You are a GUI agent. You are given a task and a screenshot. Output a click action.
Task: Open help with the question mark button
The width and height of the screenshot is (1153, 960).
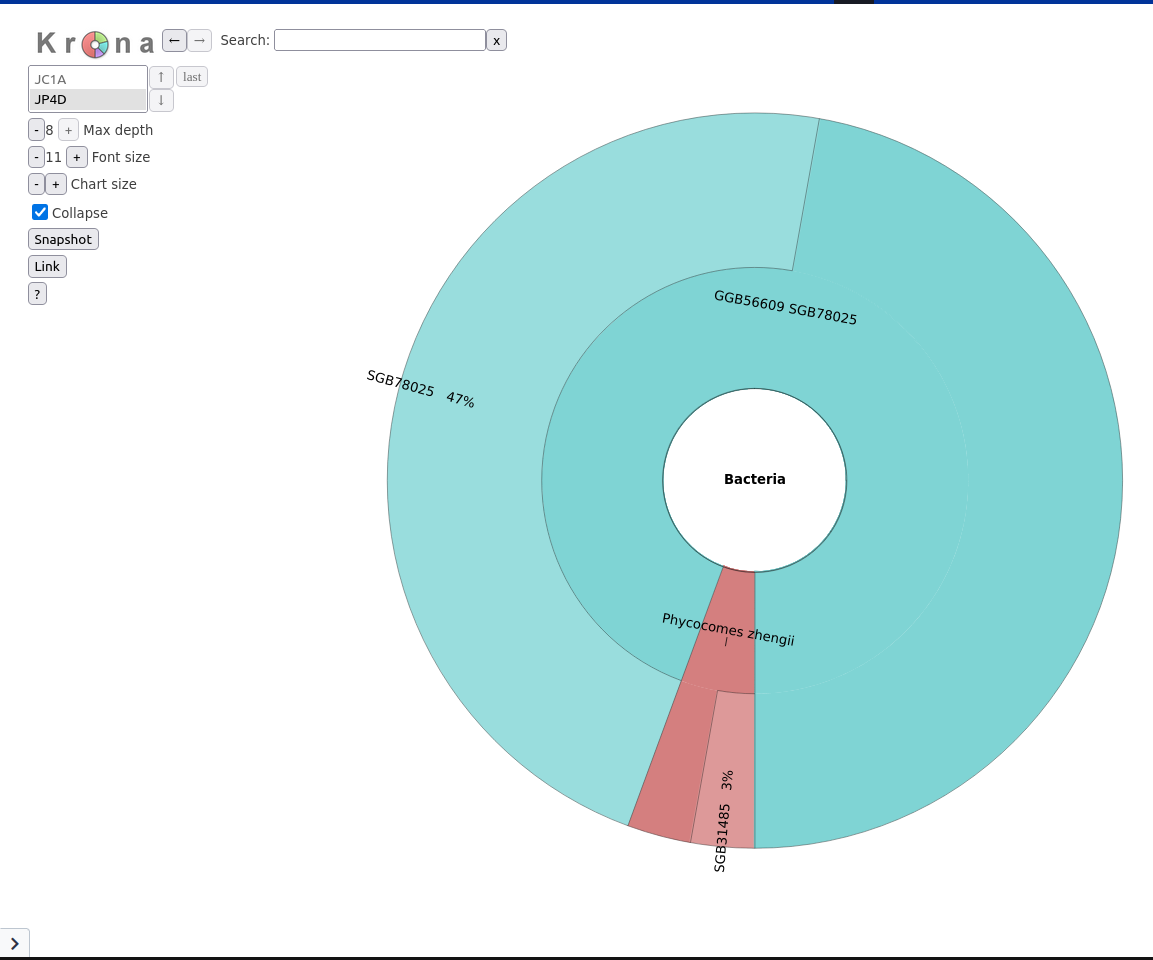point(37,293)
